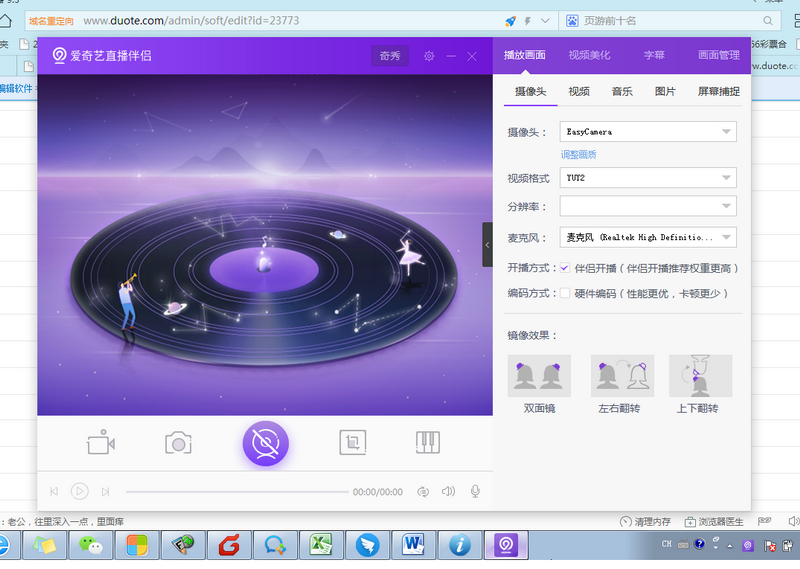Click the playback progress slider track
This screenshot has height=569, width=800.
coord(237,492)
